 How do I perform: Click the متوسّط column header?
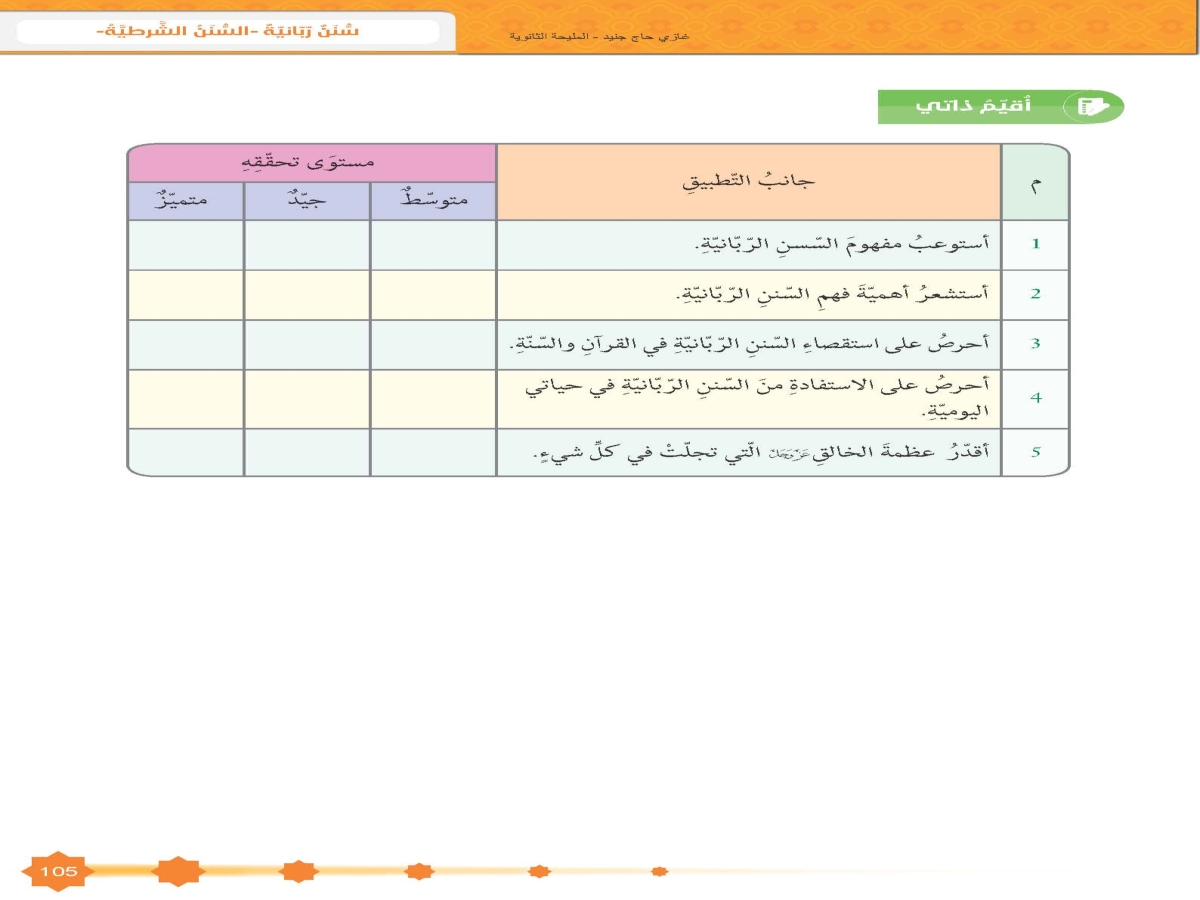click(x=433, y=201)
